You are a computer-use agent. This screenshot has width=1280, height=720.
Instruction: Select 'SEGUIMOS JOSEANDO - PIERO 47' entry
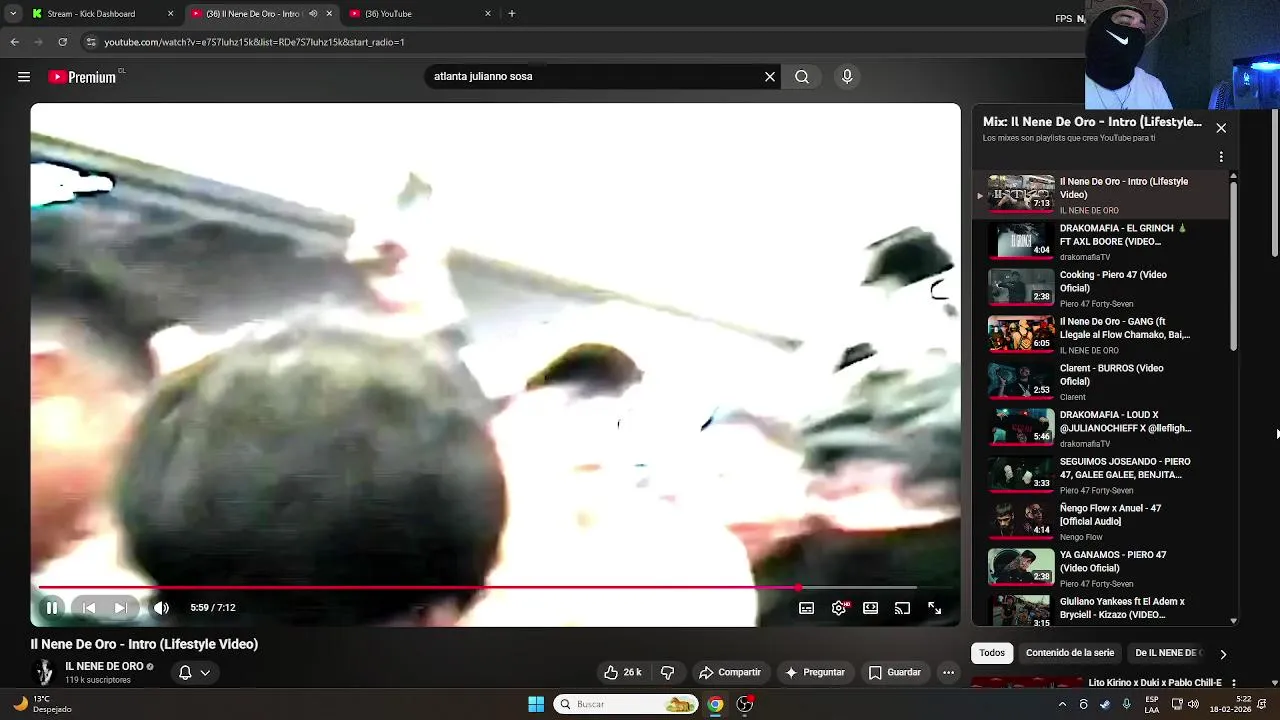click(x=1100, y=476)
